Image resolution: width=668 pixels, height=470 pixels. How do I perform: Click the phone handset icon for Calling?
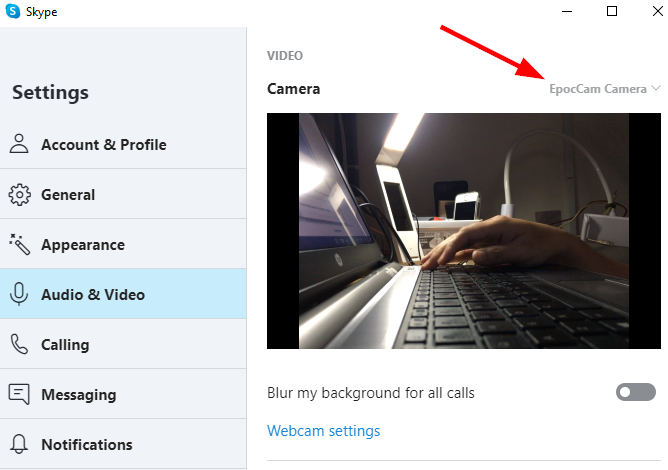[19, 345]
